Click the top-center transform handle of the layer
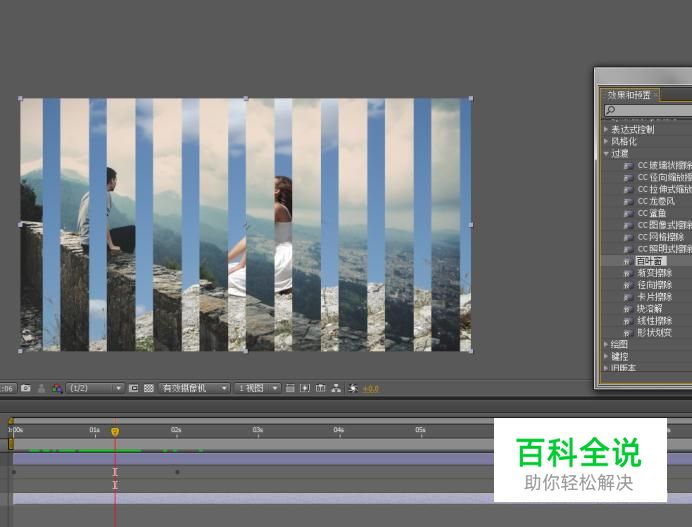This screenshot has width=692, height=527. point(246,98)
